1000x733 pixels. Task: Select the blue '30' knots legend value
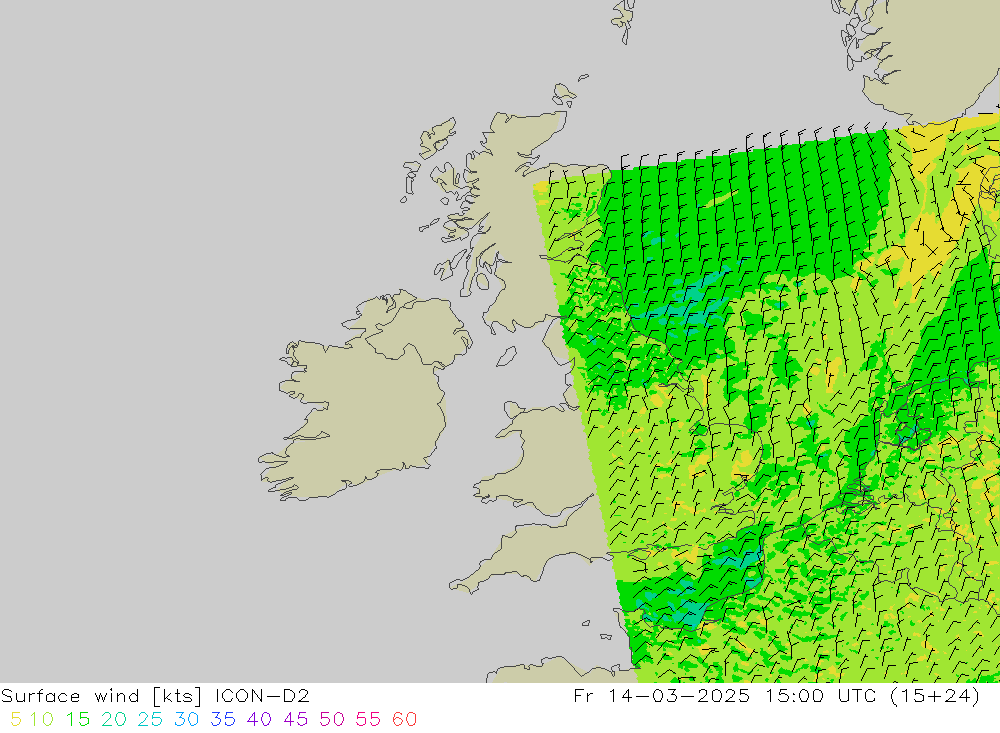[187, 719]
